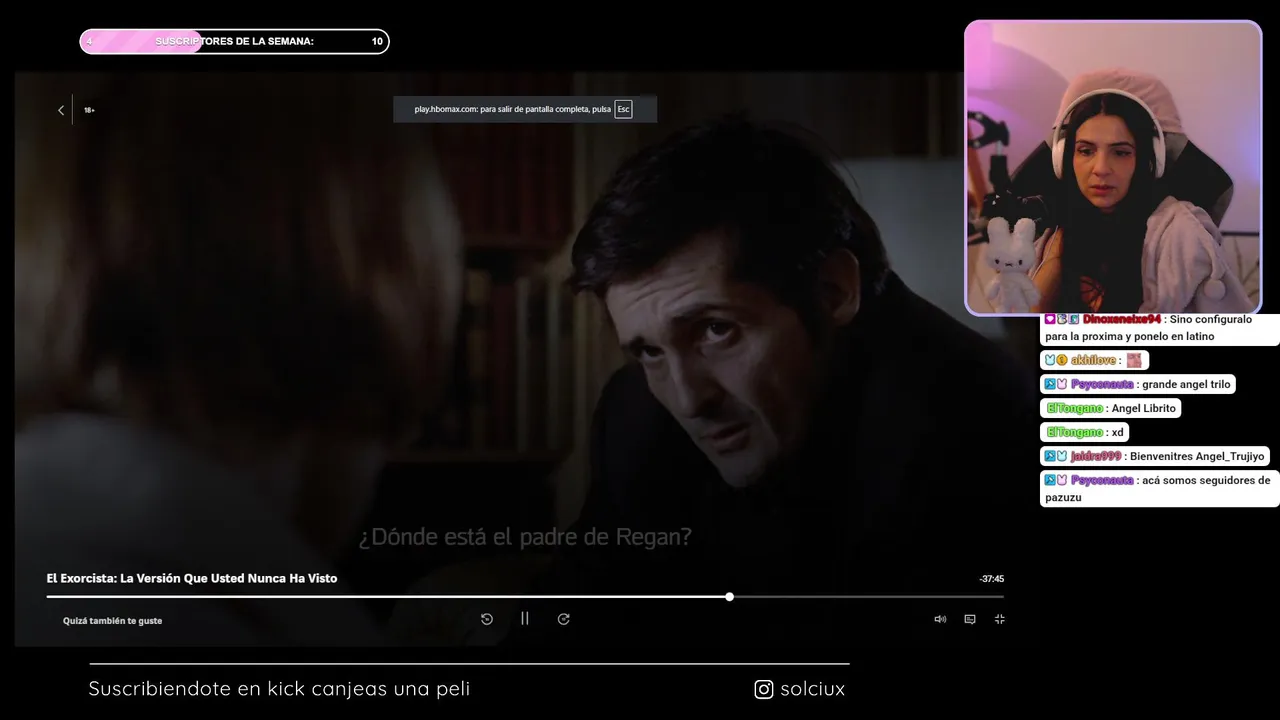Click ElTongano's 'xd' chat message
Screen dimensions: 1280x720
1085,432
